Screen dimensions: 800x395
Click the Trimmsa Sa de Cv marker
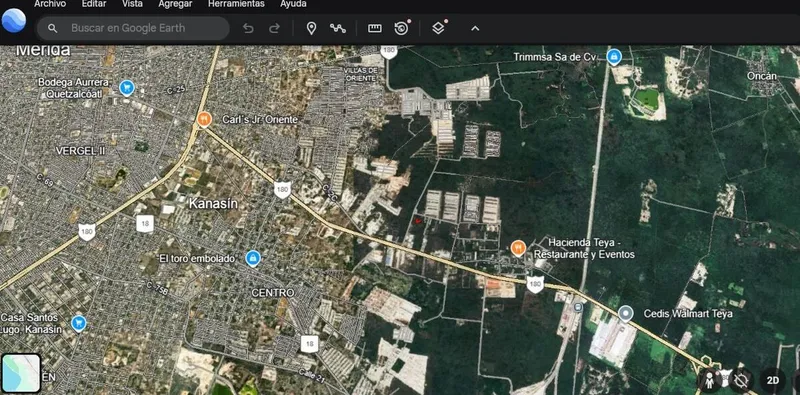(x=614, y=56)
